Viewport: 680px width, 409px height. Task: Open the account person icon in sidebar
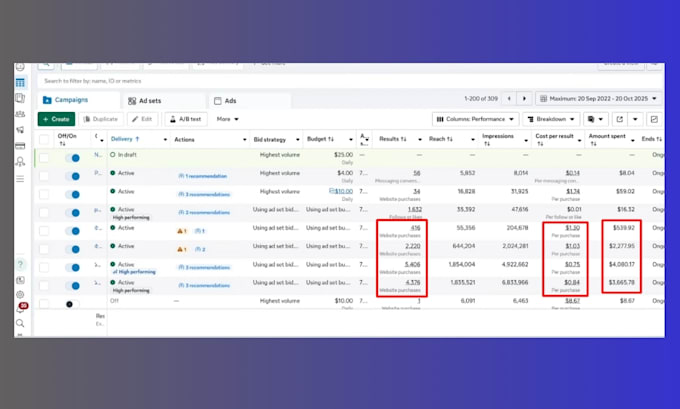point(20,162)
